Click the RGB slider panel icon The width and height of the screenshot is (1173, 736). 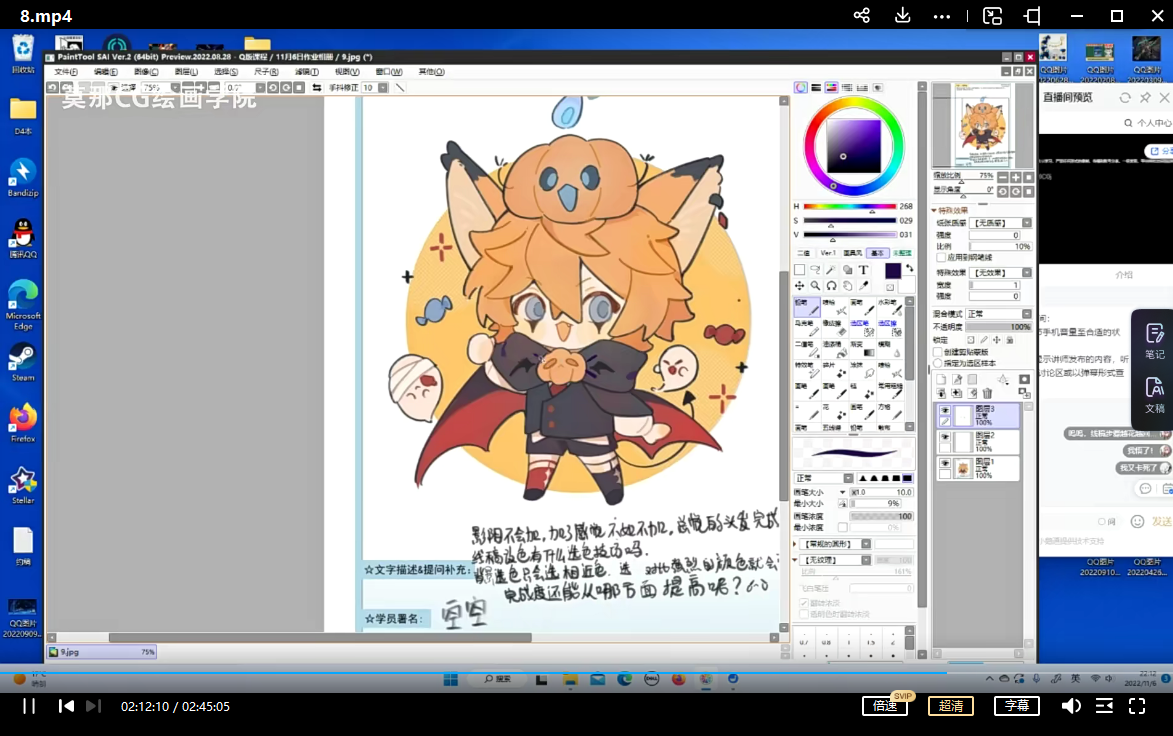(x=816, y=88)
